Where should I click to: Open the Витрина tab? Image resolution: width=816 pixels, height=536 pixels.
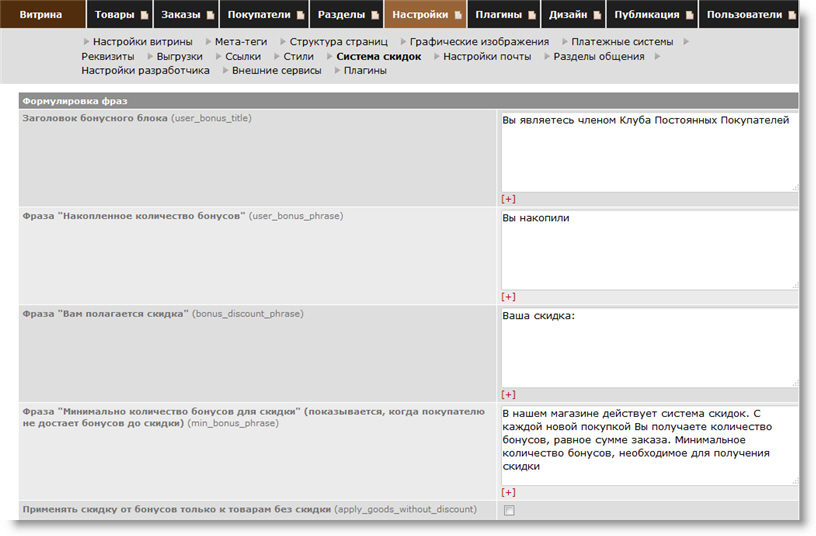pos(40,15)
